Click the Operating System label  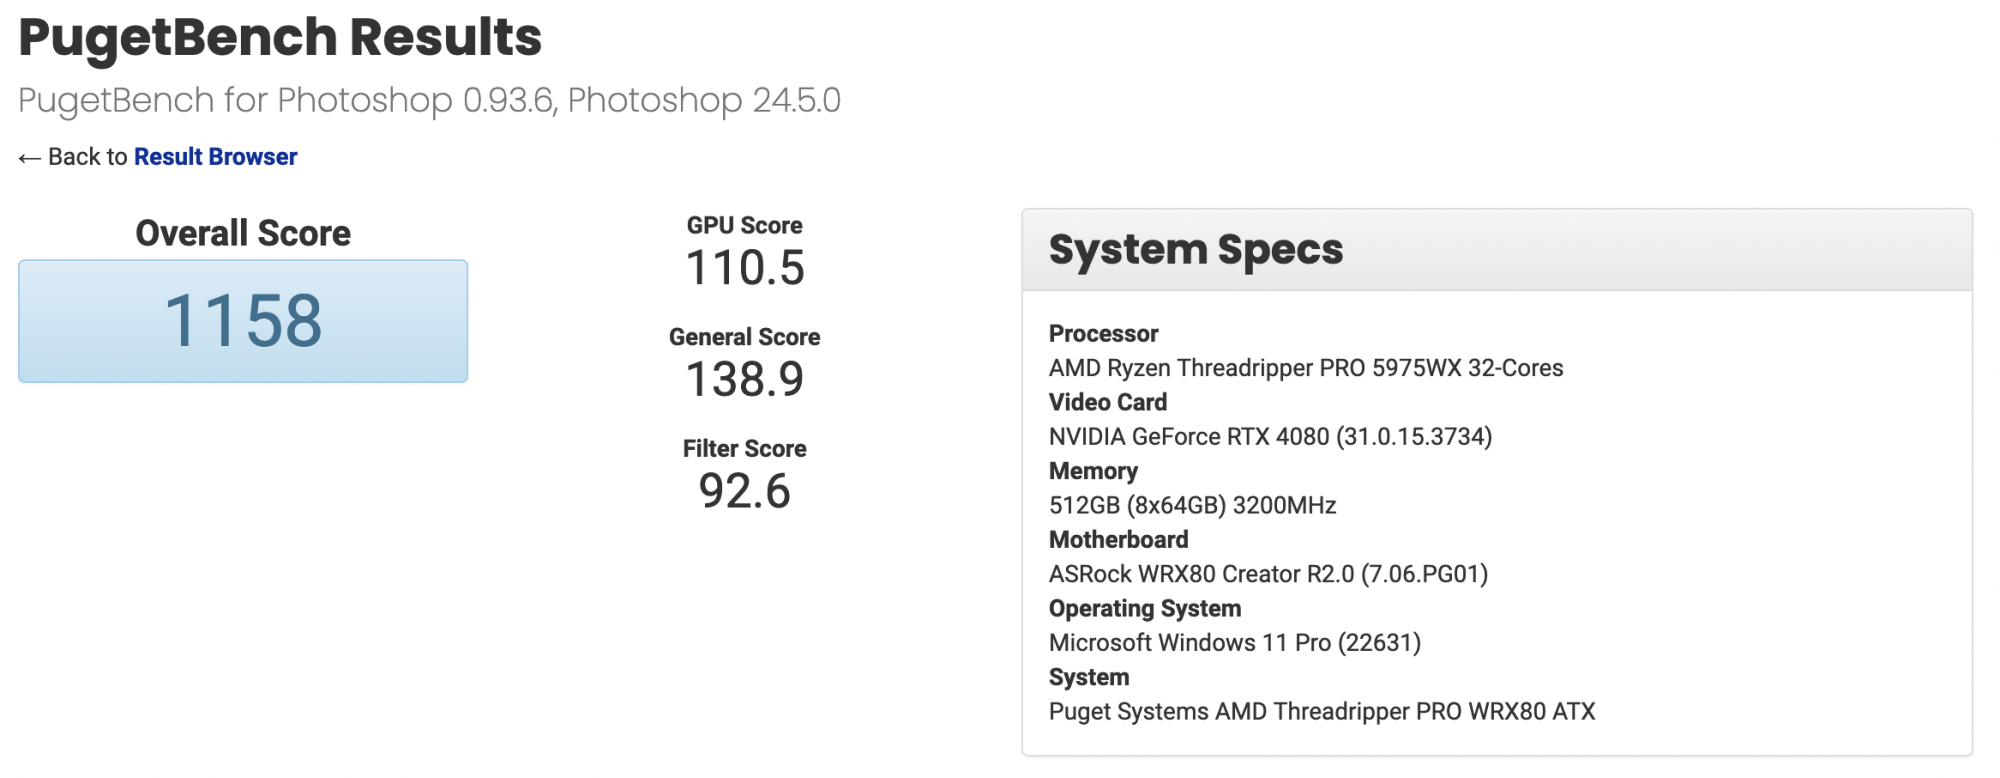pyautogui.click(x=1144, y=609)
